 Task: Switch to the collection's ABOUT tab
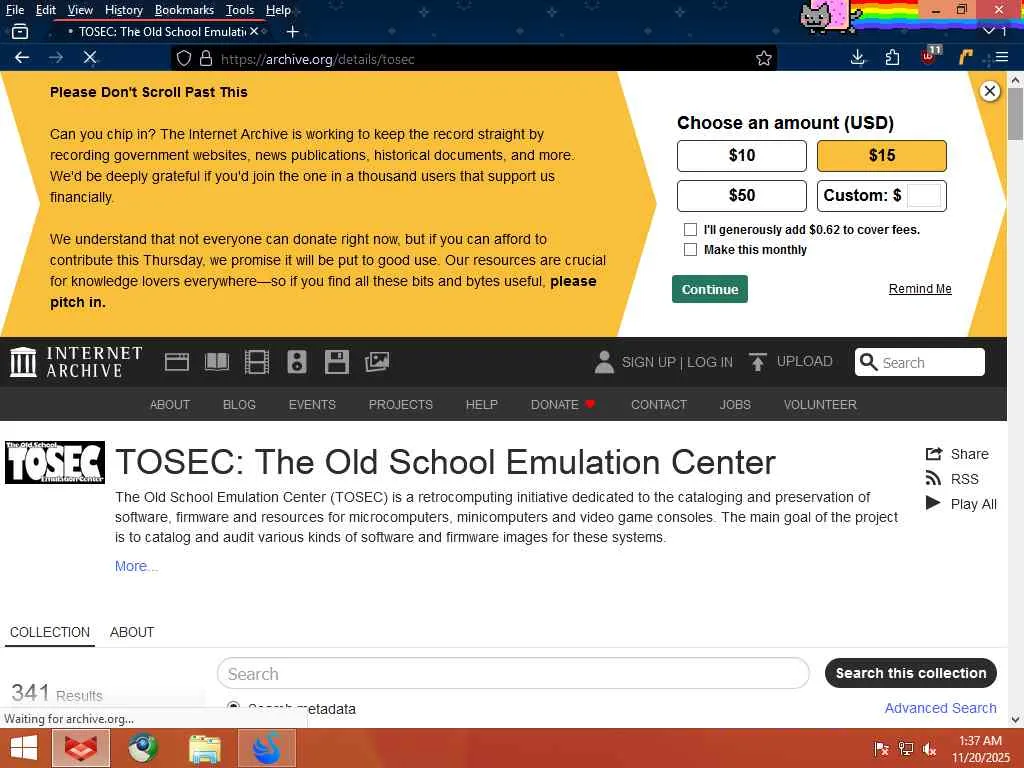pos(132,632)
